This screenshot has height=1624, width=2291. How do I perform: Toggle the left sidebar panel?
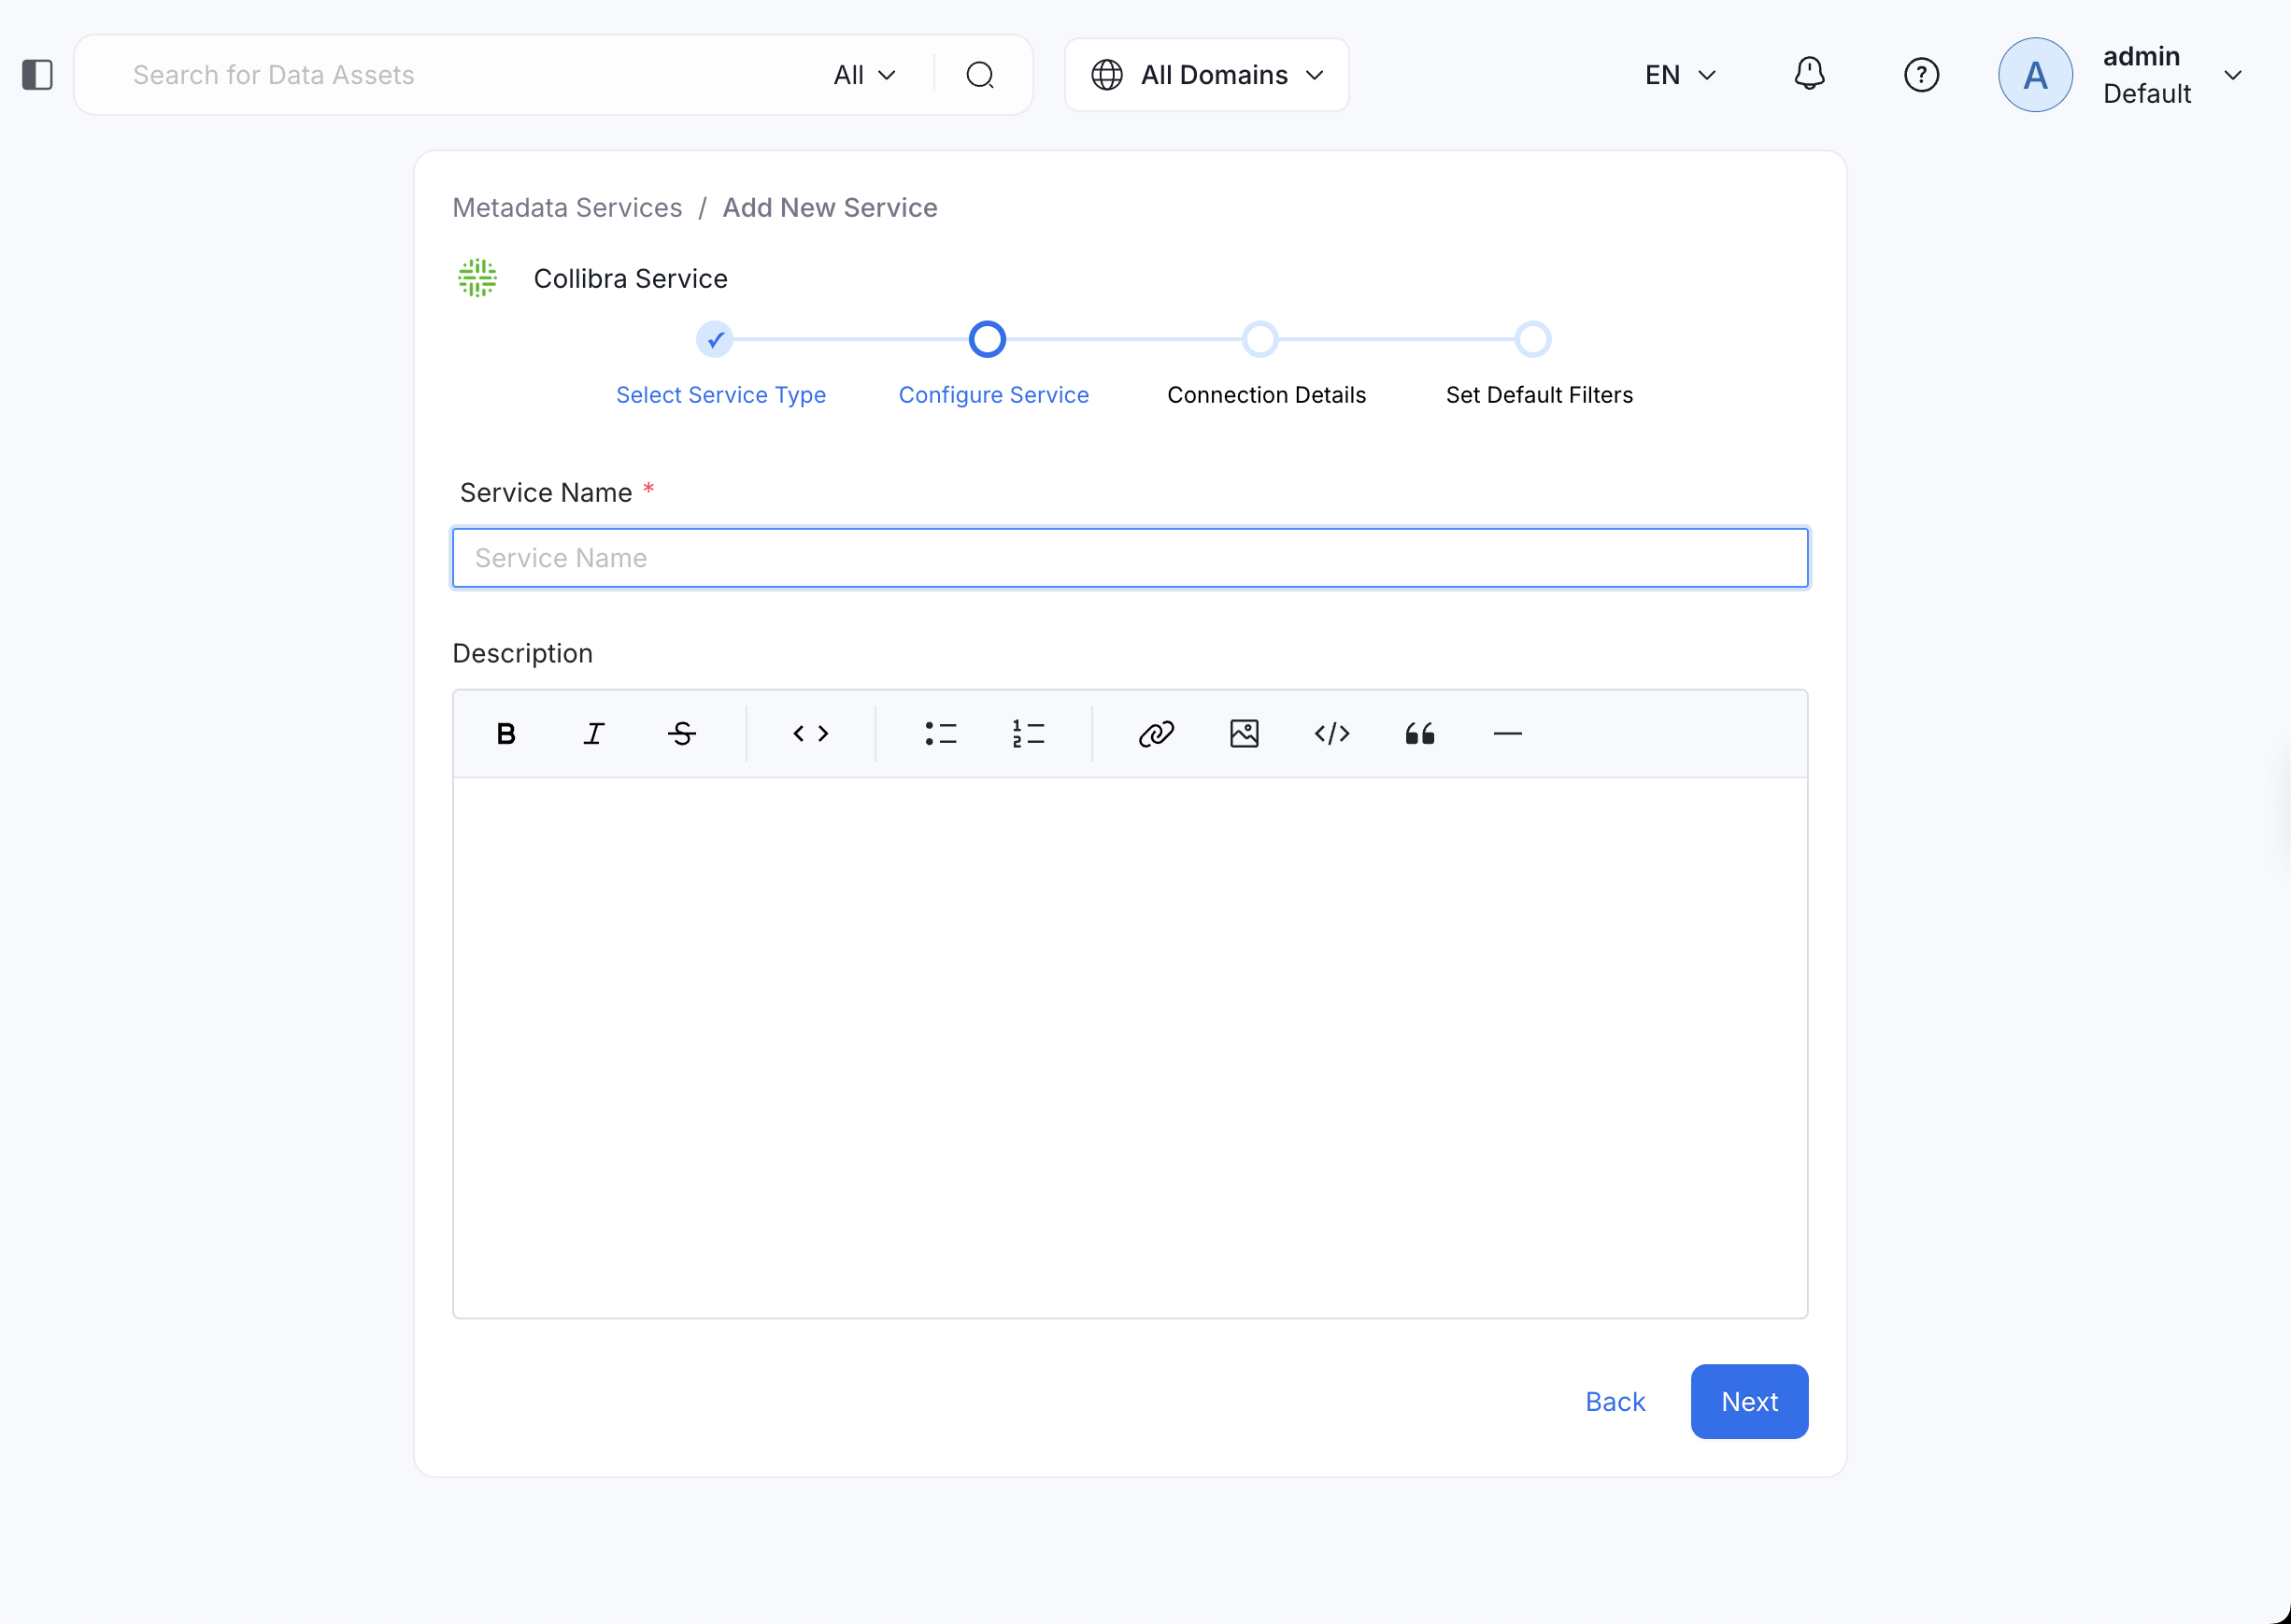[37, 75]
